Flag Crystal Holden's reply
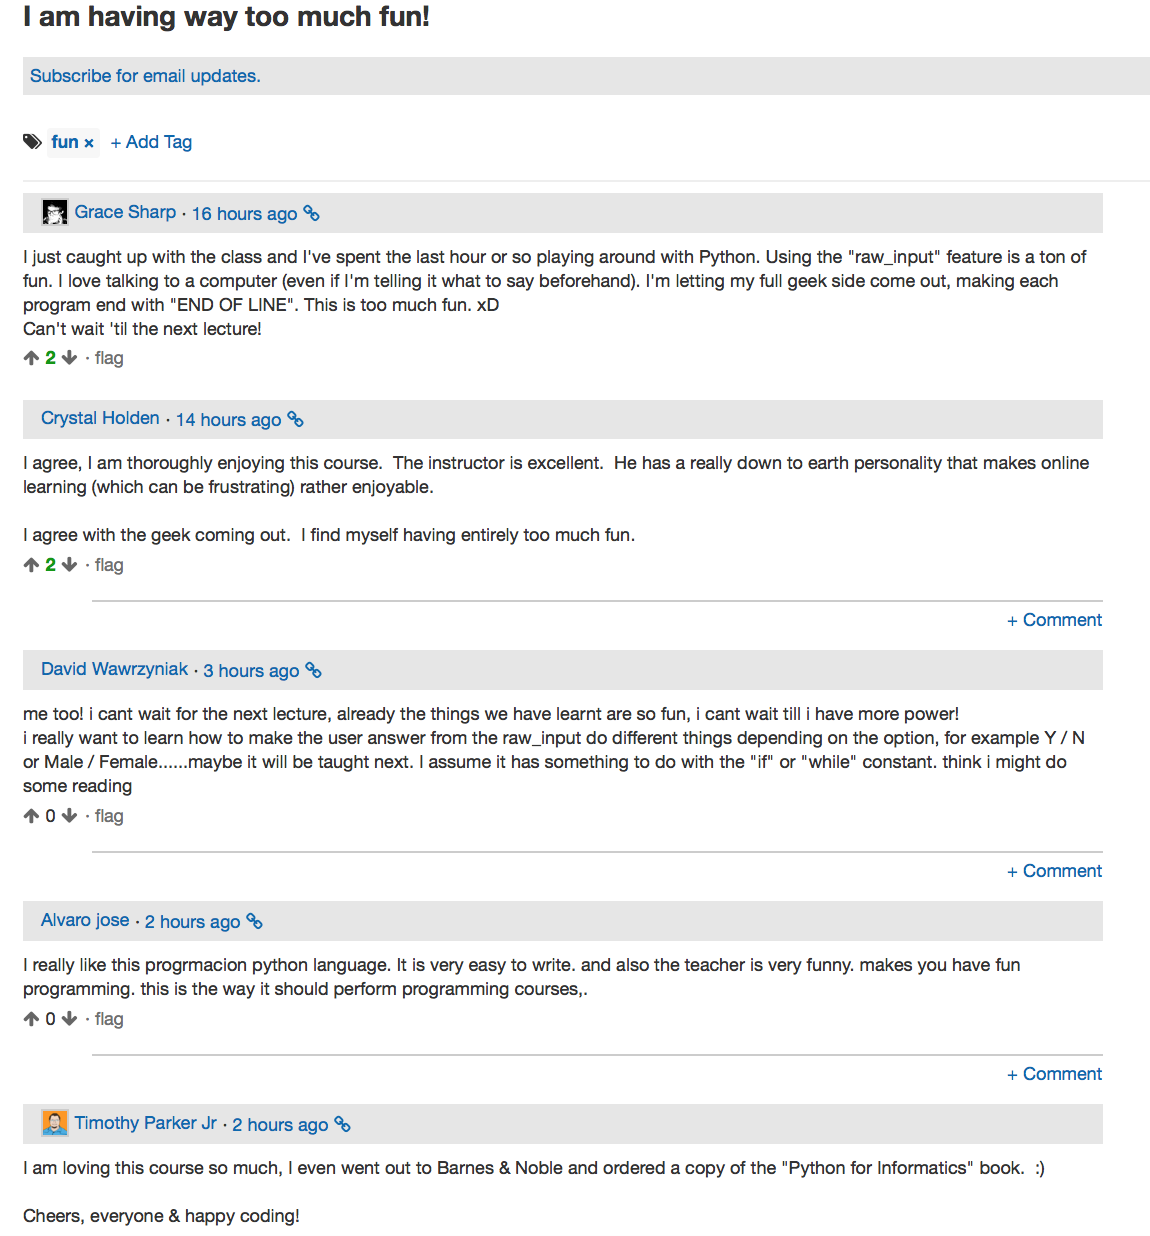The image size is (1150, 1236). 109,565
